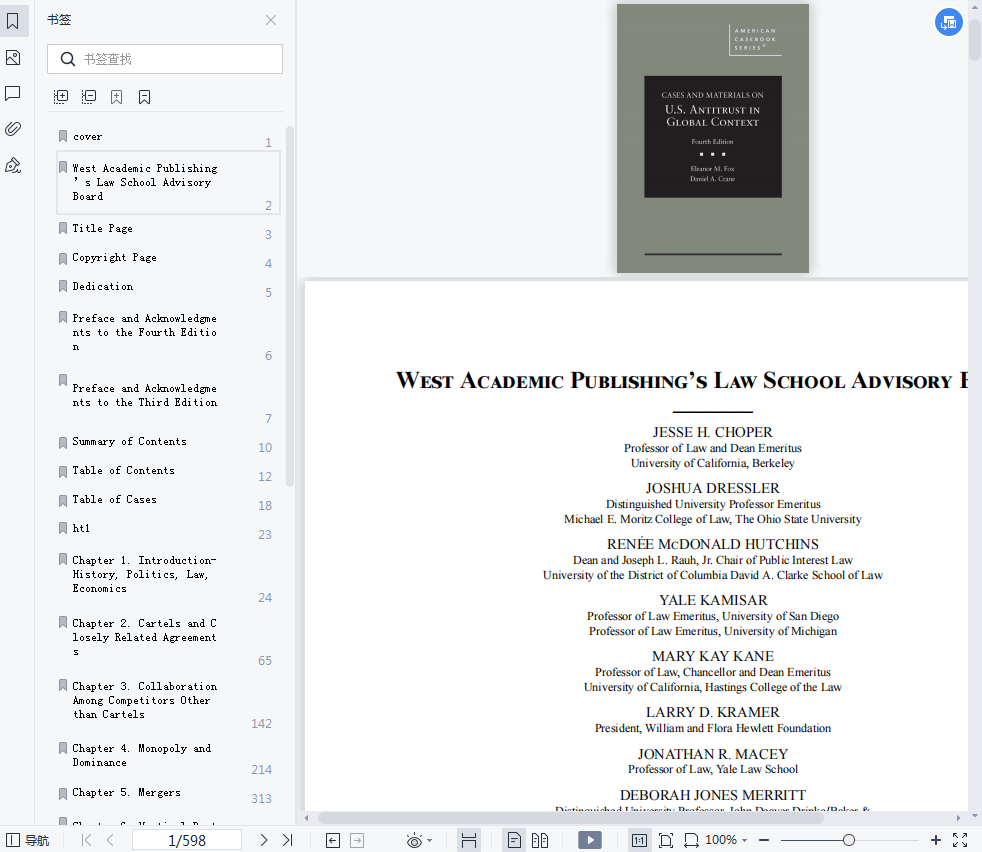Fit width icon in status bar
The height and width of the screenshot is (852, 982).
coord(691,841)
